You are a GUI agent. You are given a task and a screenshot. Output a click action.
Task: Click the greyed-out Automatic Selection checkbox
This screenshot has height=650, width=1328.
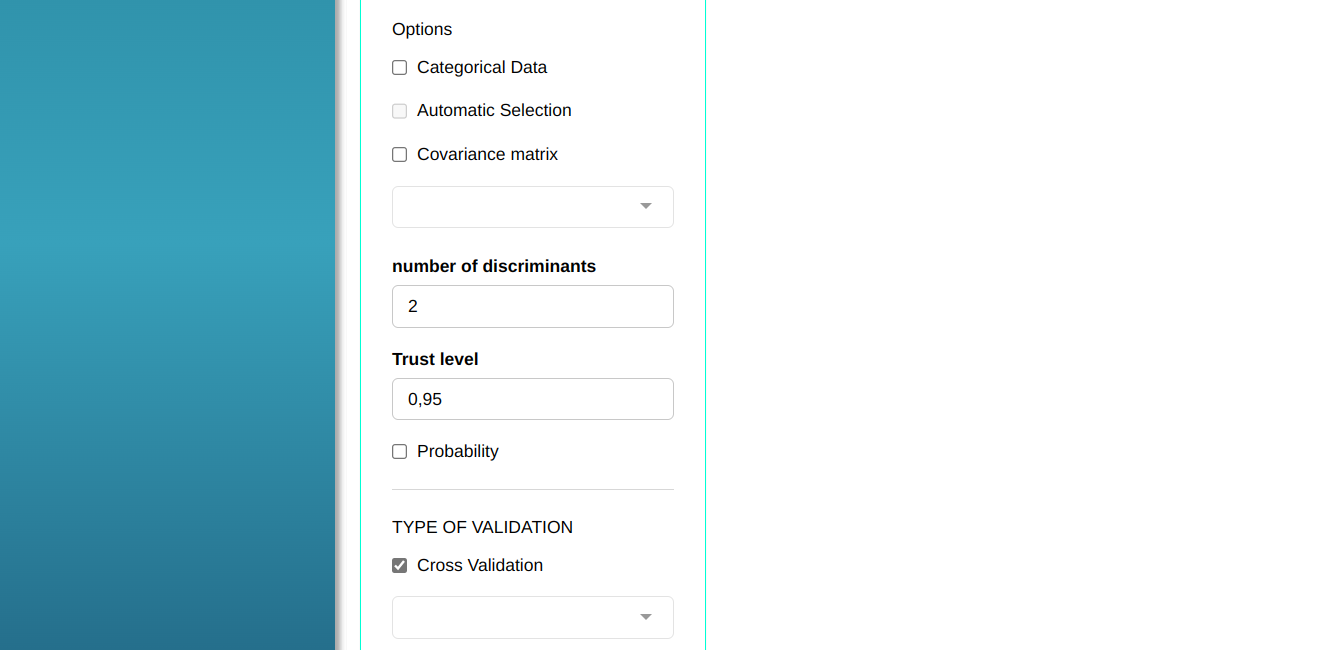(x=400, y=111)
